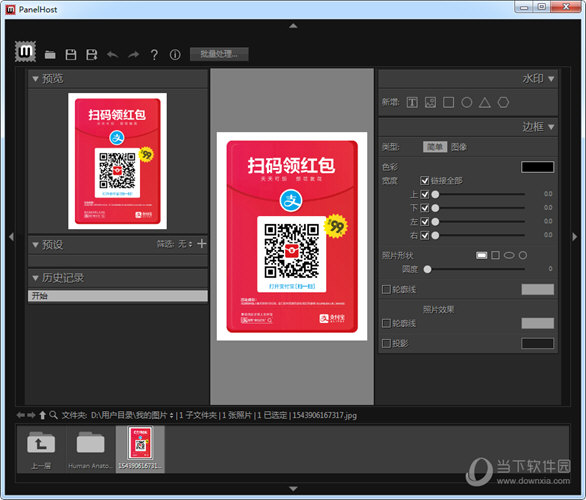Enable the 轮廓线 checkbox under 照片效果
This screenshot has height=500, width=586.
tap(386, 323)
